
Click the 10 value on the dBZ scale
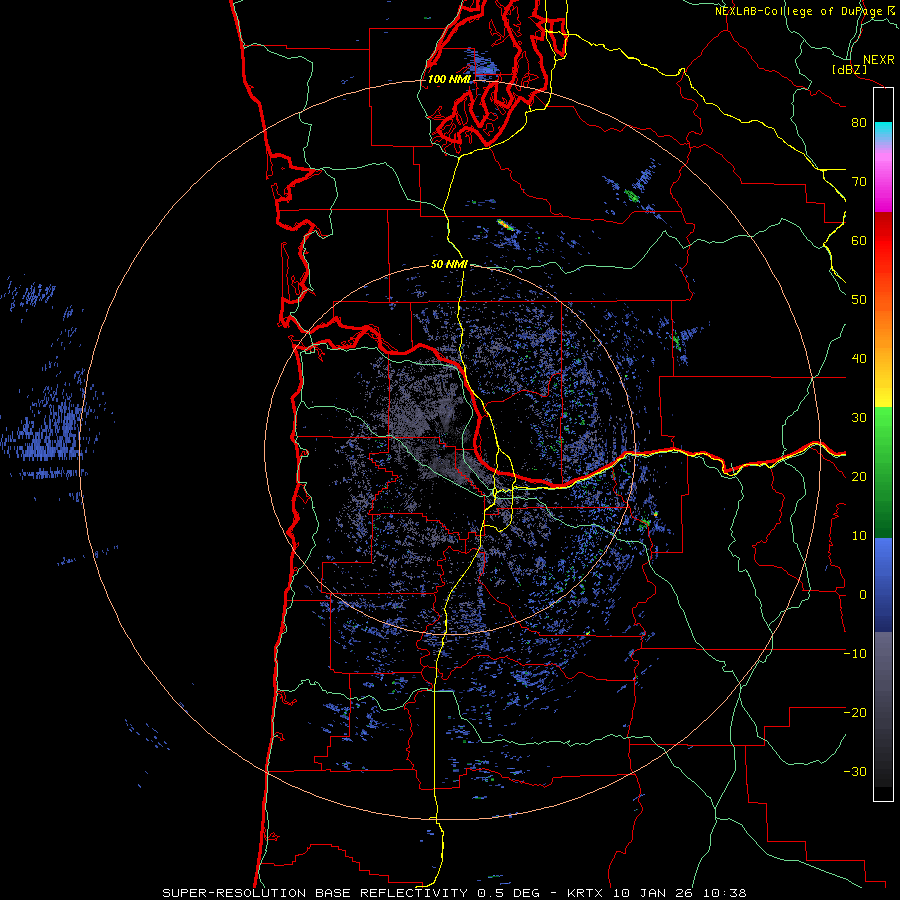tap(859, 536)
